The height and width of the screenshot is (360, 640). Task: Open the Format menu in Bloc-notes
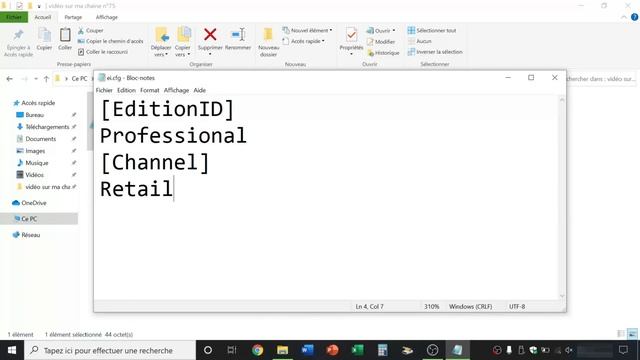149,90
